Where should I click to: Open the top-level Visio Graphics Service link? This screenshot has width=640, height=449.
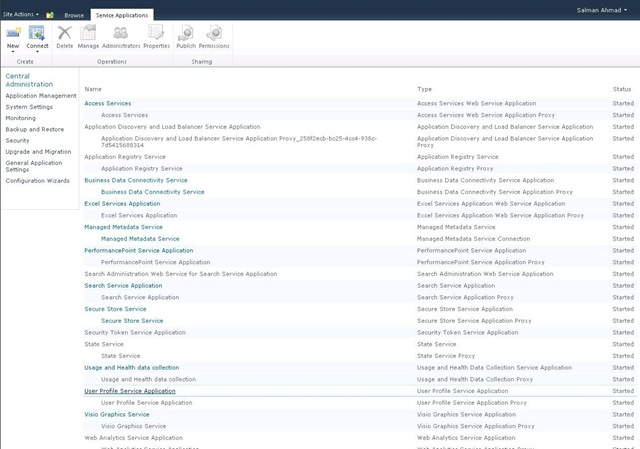[117, 414]
